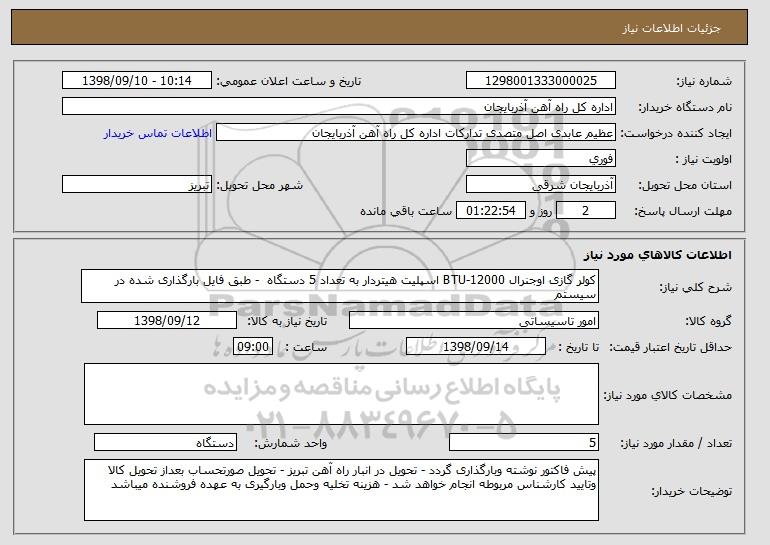770x545 pixels.
Task: Click the label نام دستگاه خریدار
Action: click(x=685, y=108)
